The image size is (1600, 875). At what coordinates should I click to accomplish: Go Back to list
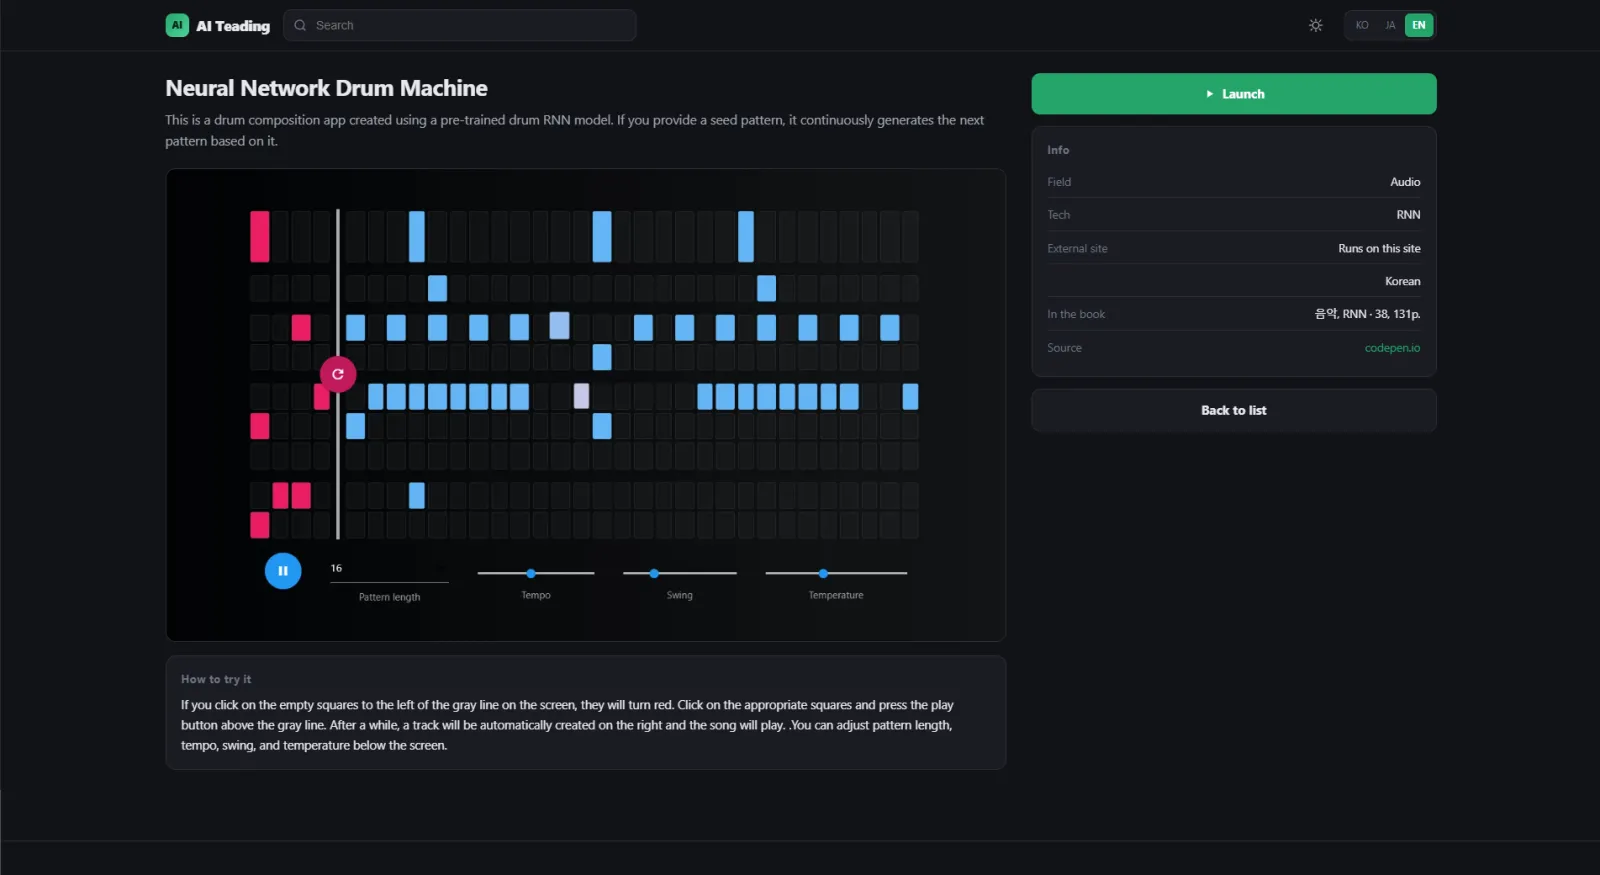coord(1234,410)
